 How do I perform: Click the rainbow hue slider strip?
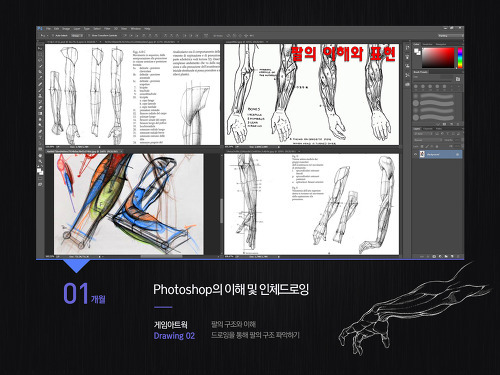click(460, 58)
